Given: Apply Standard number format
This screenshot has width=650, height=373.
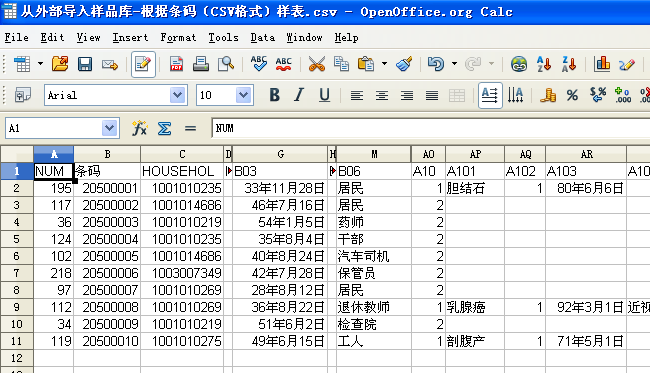Looking at the screenshot, I should [x=598, y=95].
